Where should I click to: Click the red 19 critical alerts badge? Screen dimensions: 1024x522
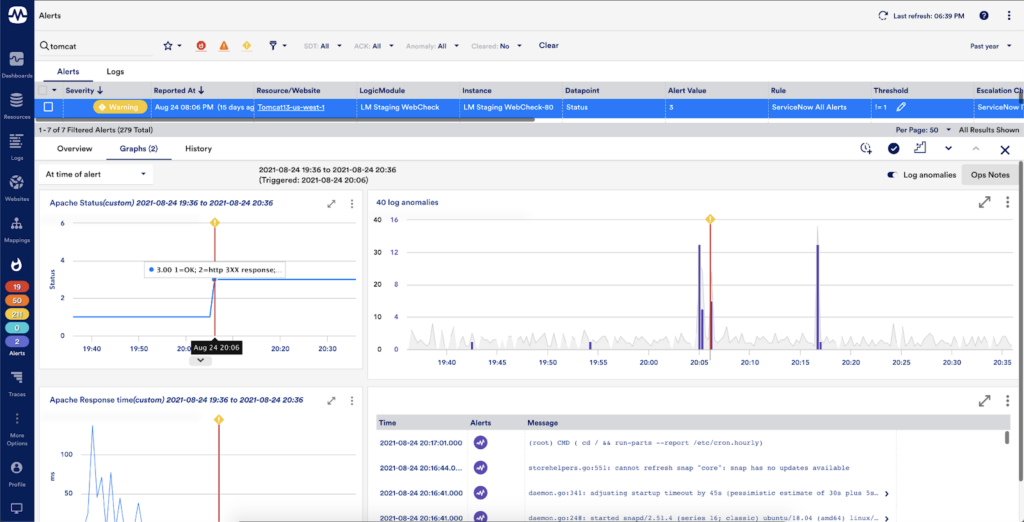coord(16,287)
